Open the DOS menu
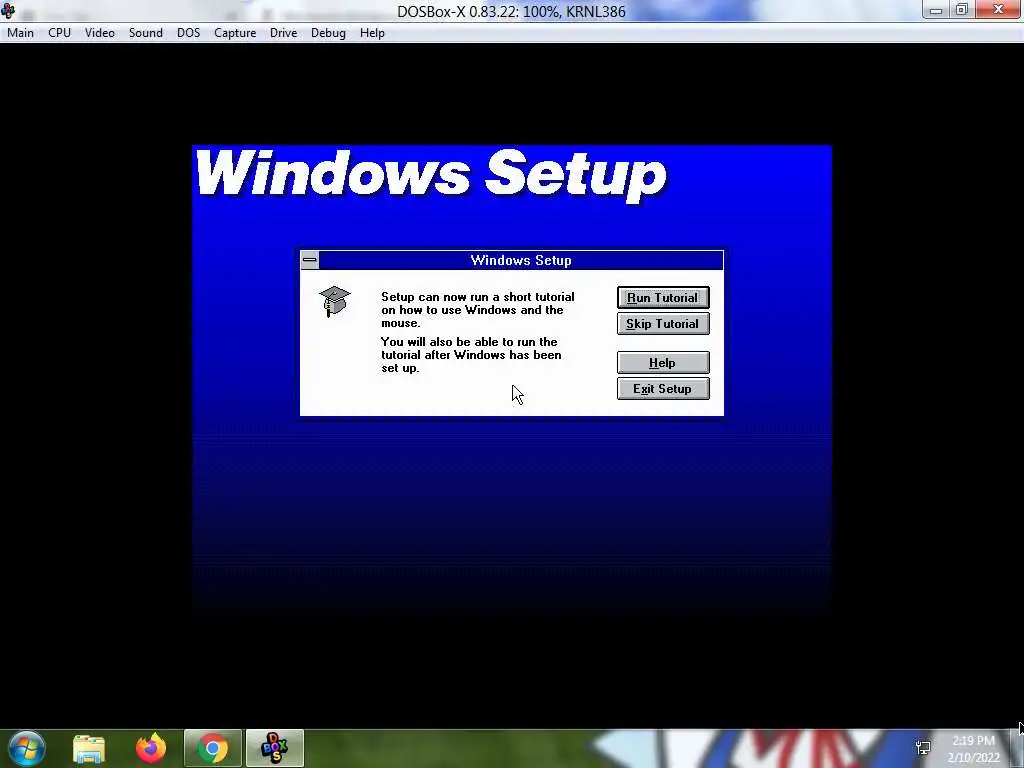Image resolution: width=1024 pixels, height=768 pixels. pos(189,33)
